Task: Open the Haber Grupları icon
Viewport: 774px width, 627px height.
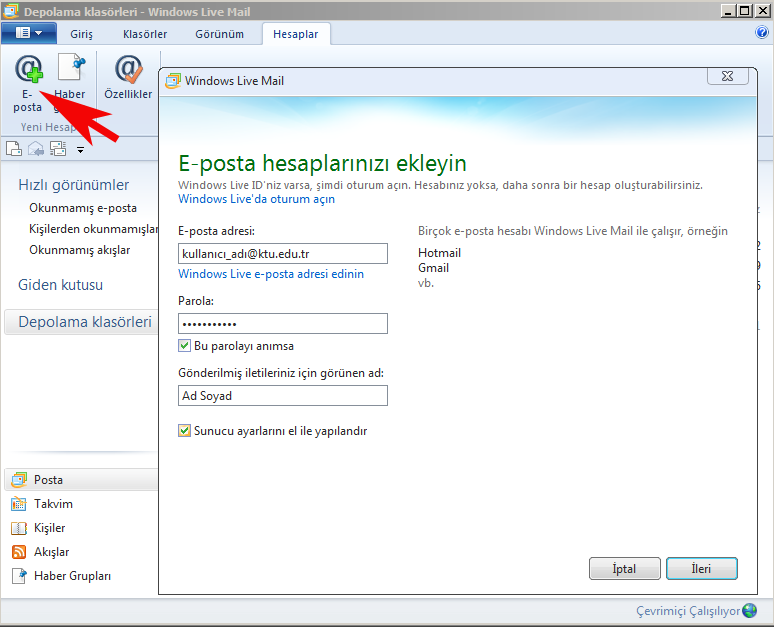Action: tap(19, 576)
